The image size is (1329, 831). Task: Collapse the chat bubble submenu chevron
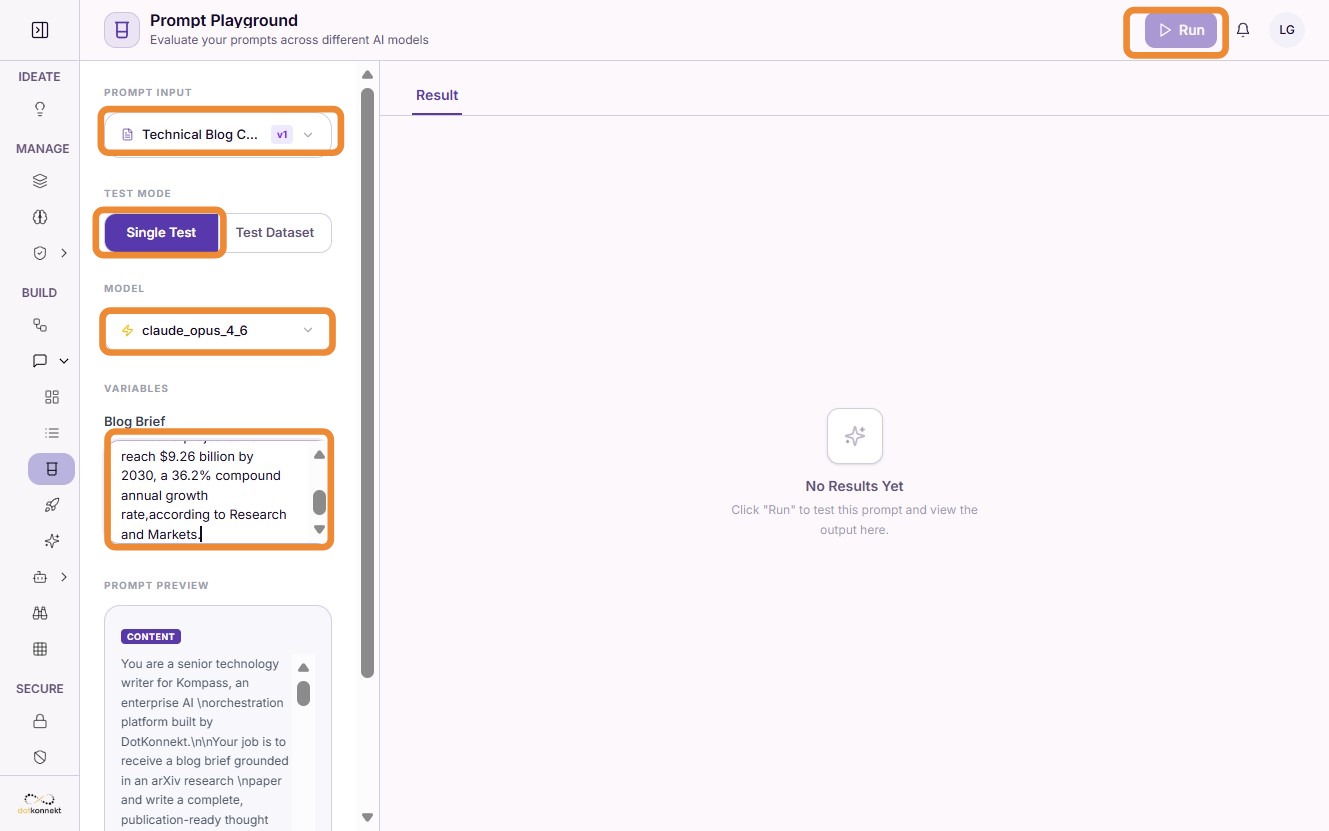pyautogui.click(x=64, y=361)
